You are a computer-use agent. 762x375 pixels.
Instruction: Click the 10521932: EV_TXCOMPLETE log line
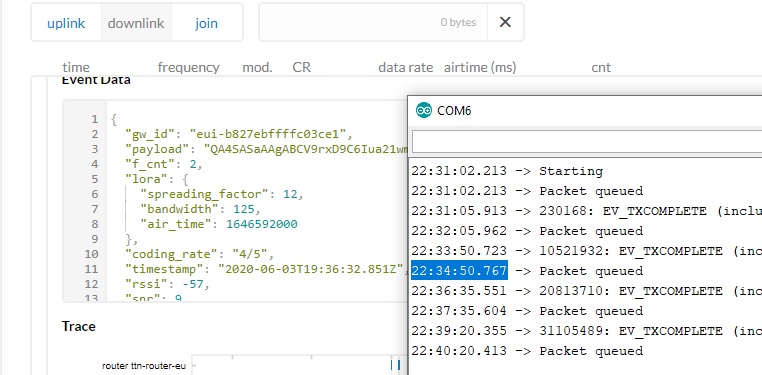pyautogui.click(x=587, y=251)
